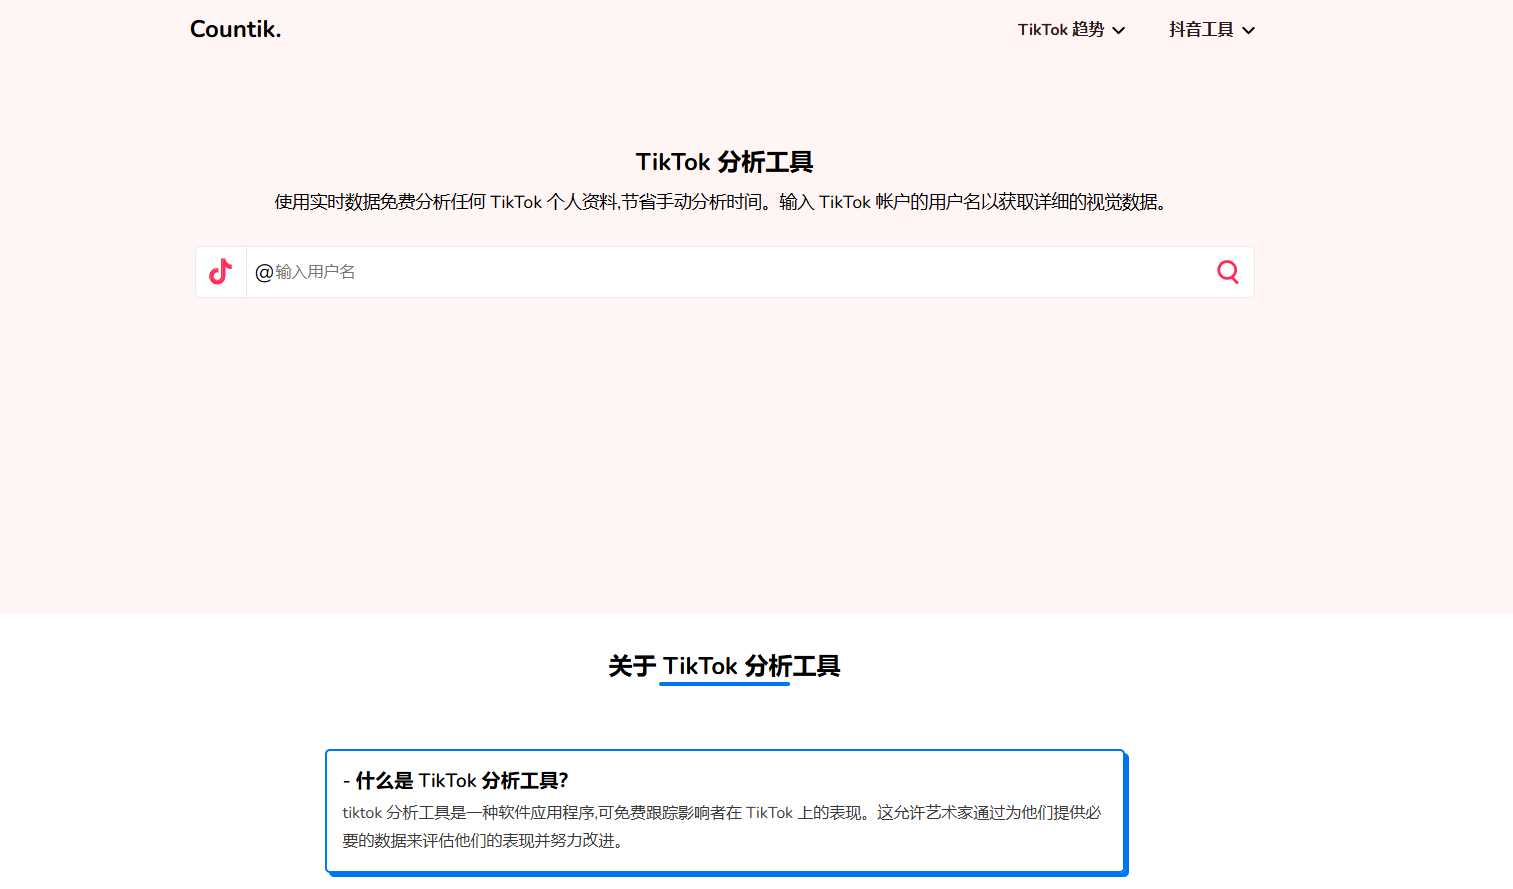Image resolution: width=1513 pixels, height=889 pixels.
Task: Click the FAQ answer starting tiktok 分析工具是一种软件
Action: [722, 827]
